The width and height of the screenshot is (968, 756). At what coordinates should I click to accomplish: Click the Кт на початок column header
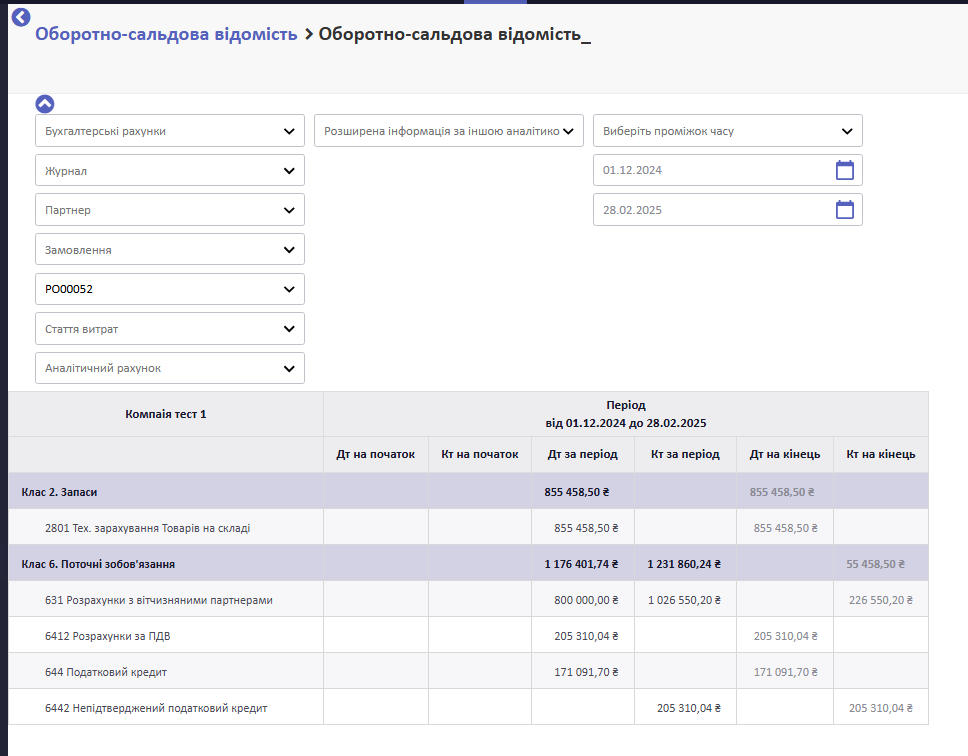(x=480, y=454)
